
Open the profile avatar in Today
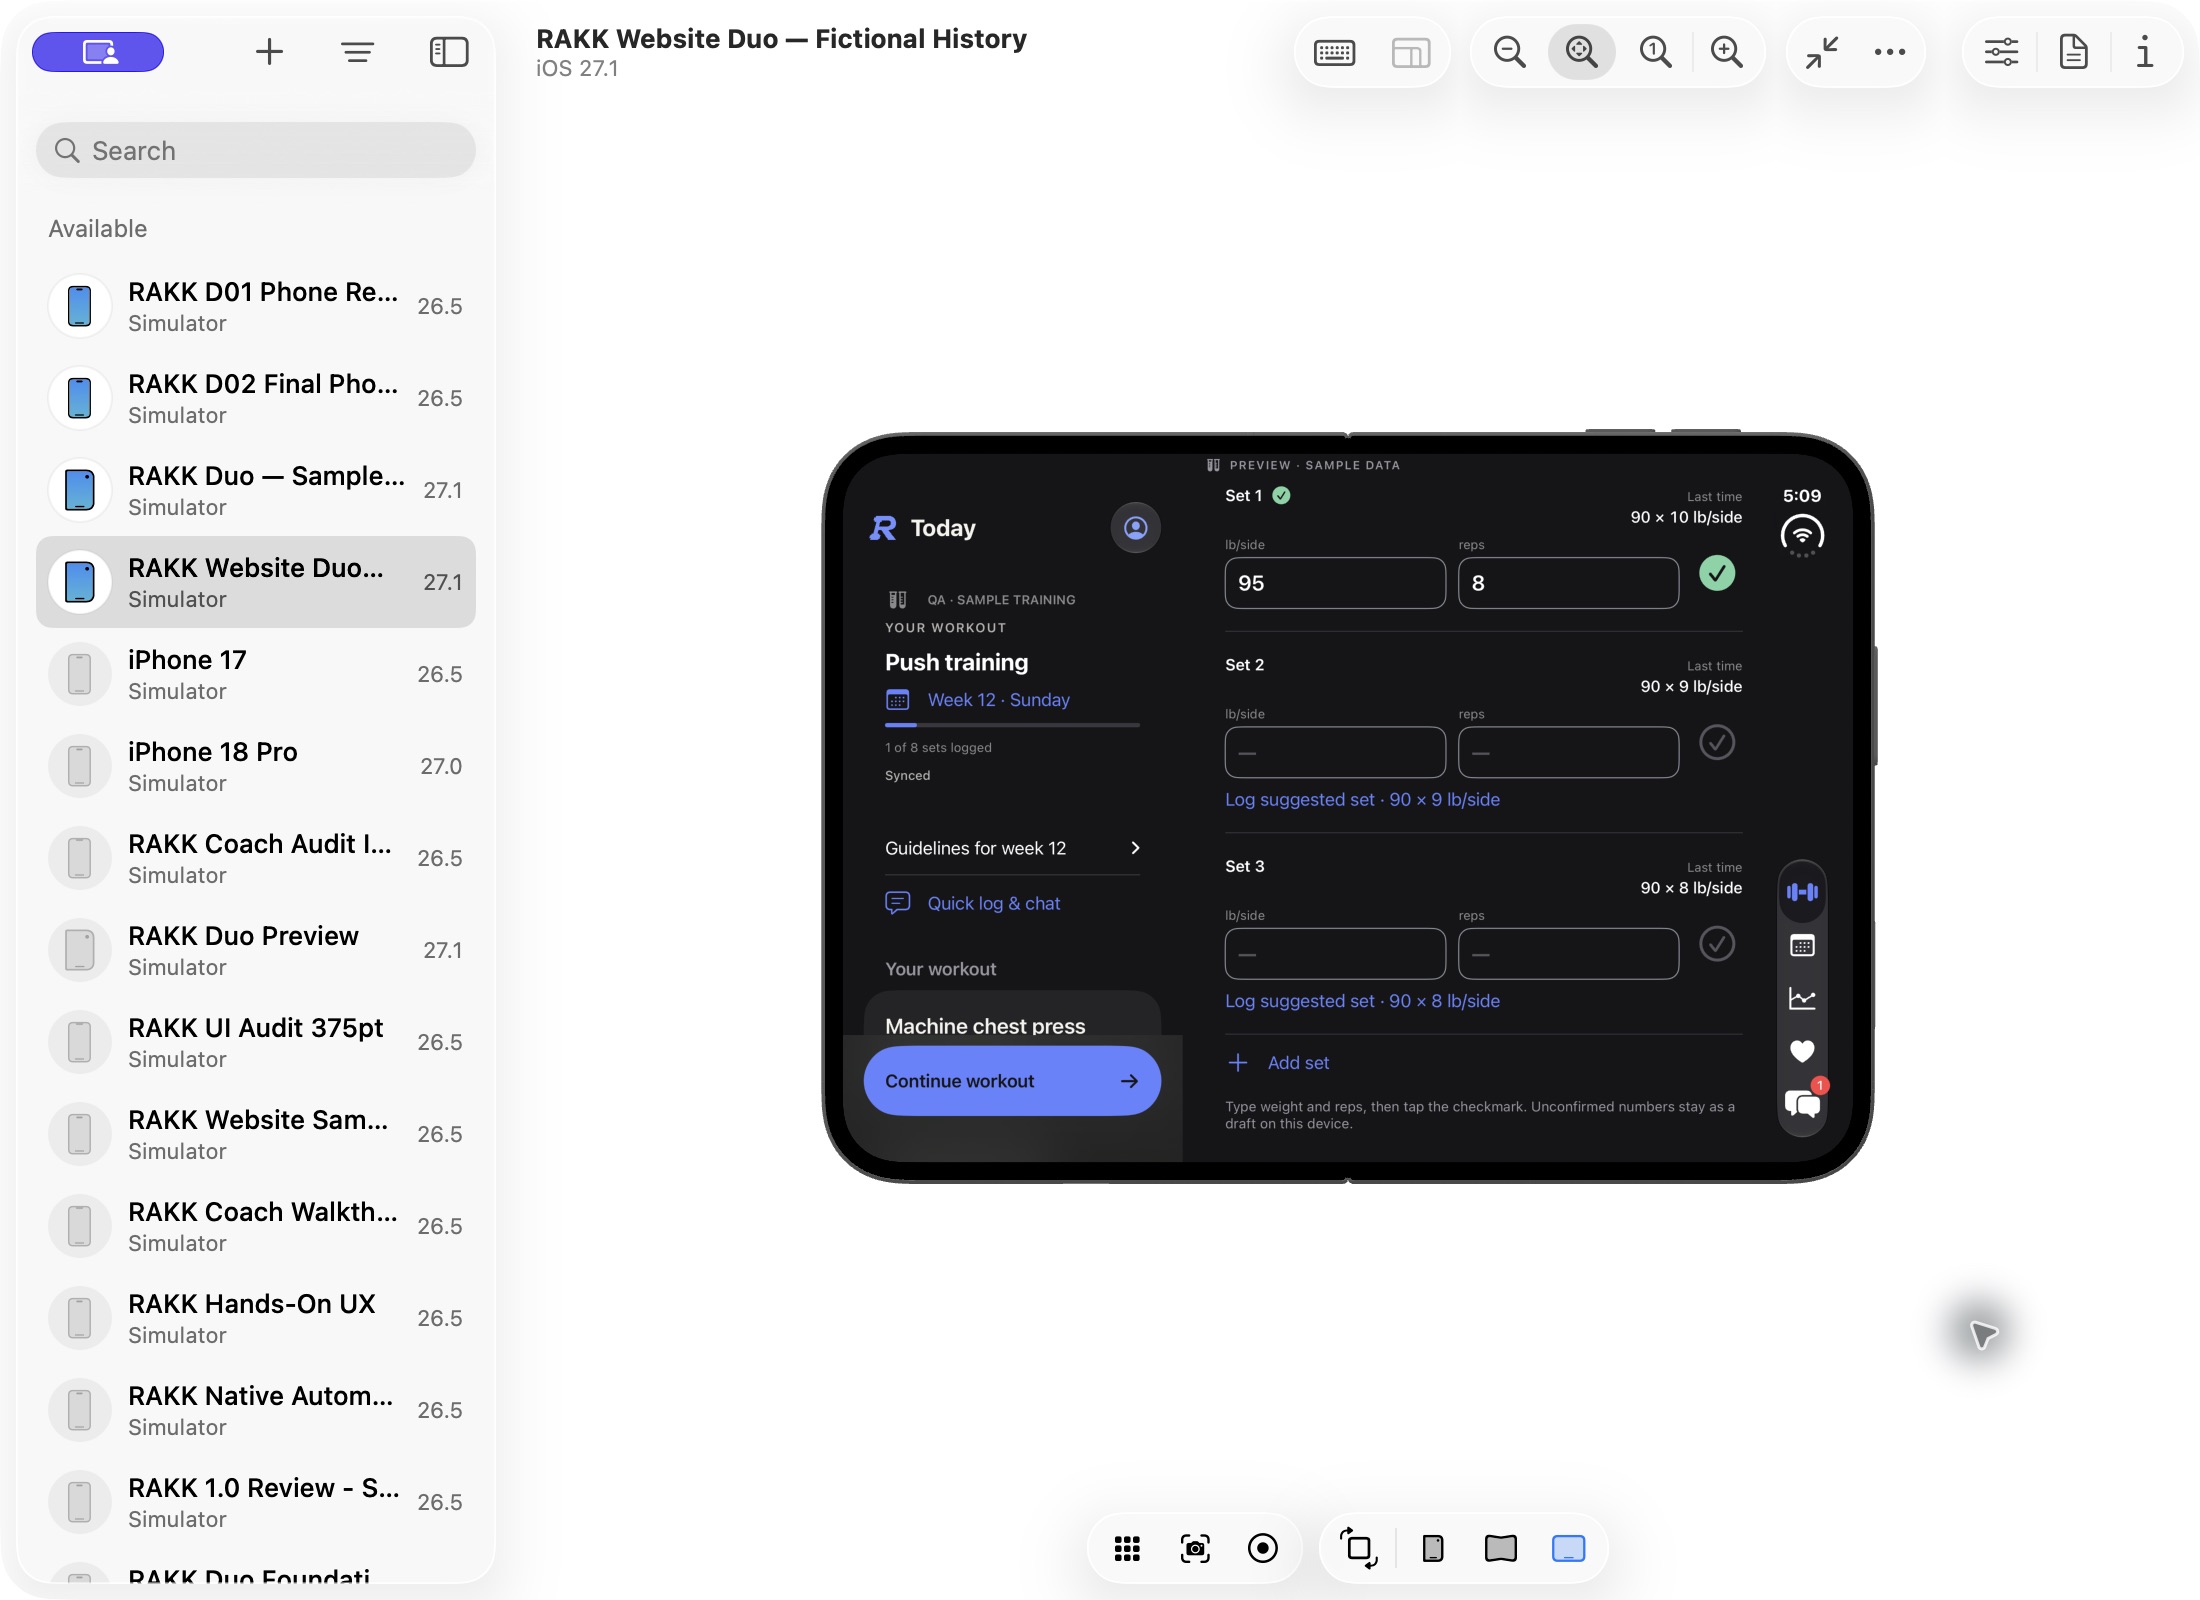tap(1135, 528)
